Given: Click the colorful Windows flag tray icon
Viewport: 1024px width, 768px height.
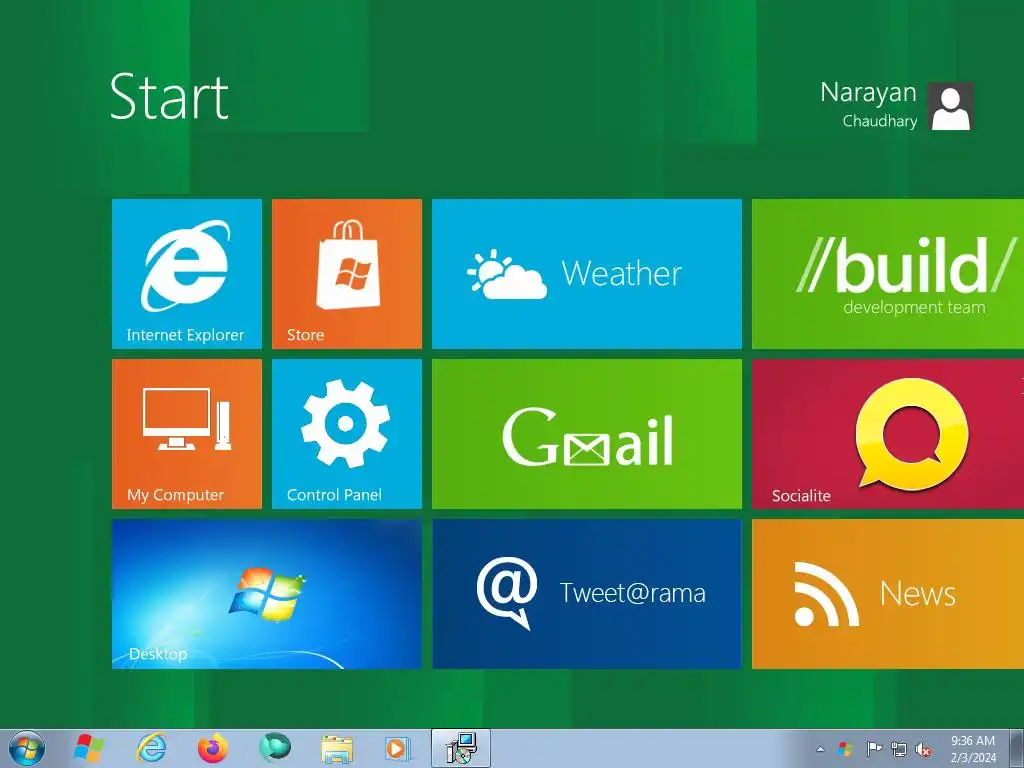Looking at the screenshot, I should pyautogui.click(x=845, y=749).
